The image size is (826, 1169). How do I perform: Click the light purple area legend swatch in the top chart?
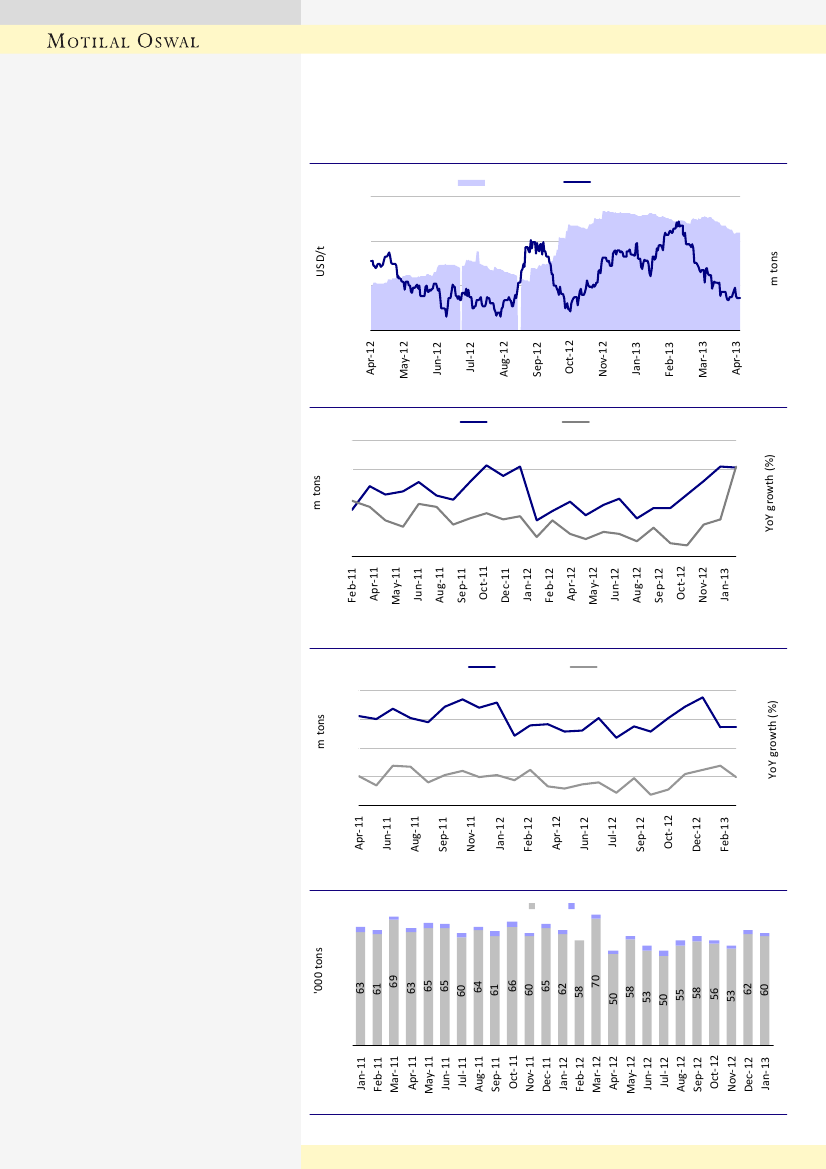click(x=471, y=182)
